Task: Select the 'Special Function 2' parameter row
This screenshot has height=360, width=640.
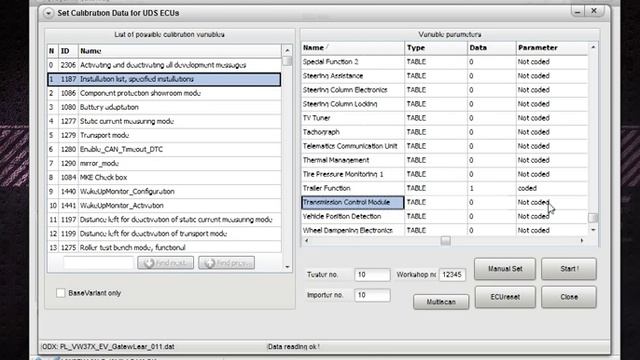Action: pos(444,62)
